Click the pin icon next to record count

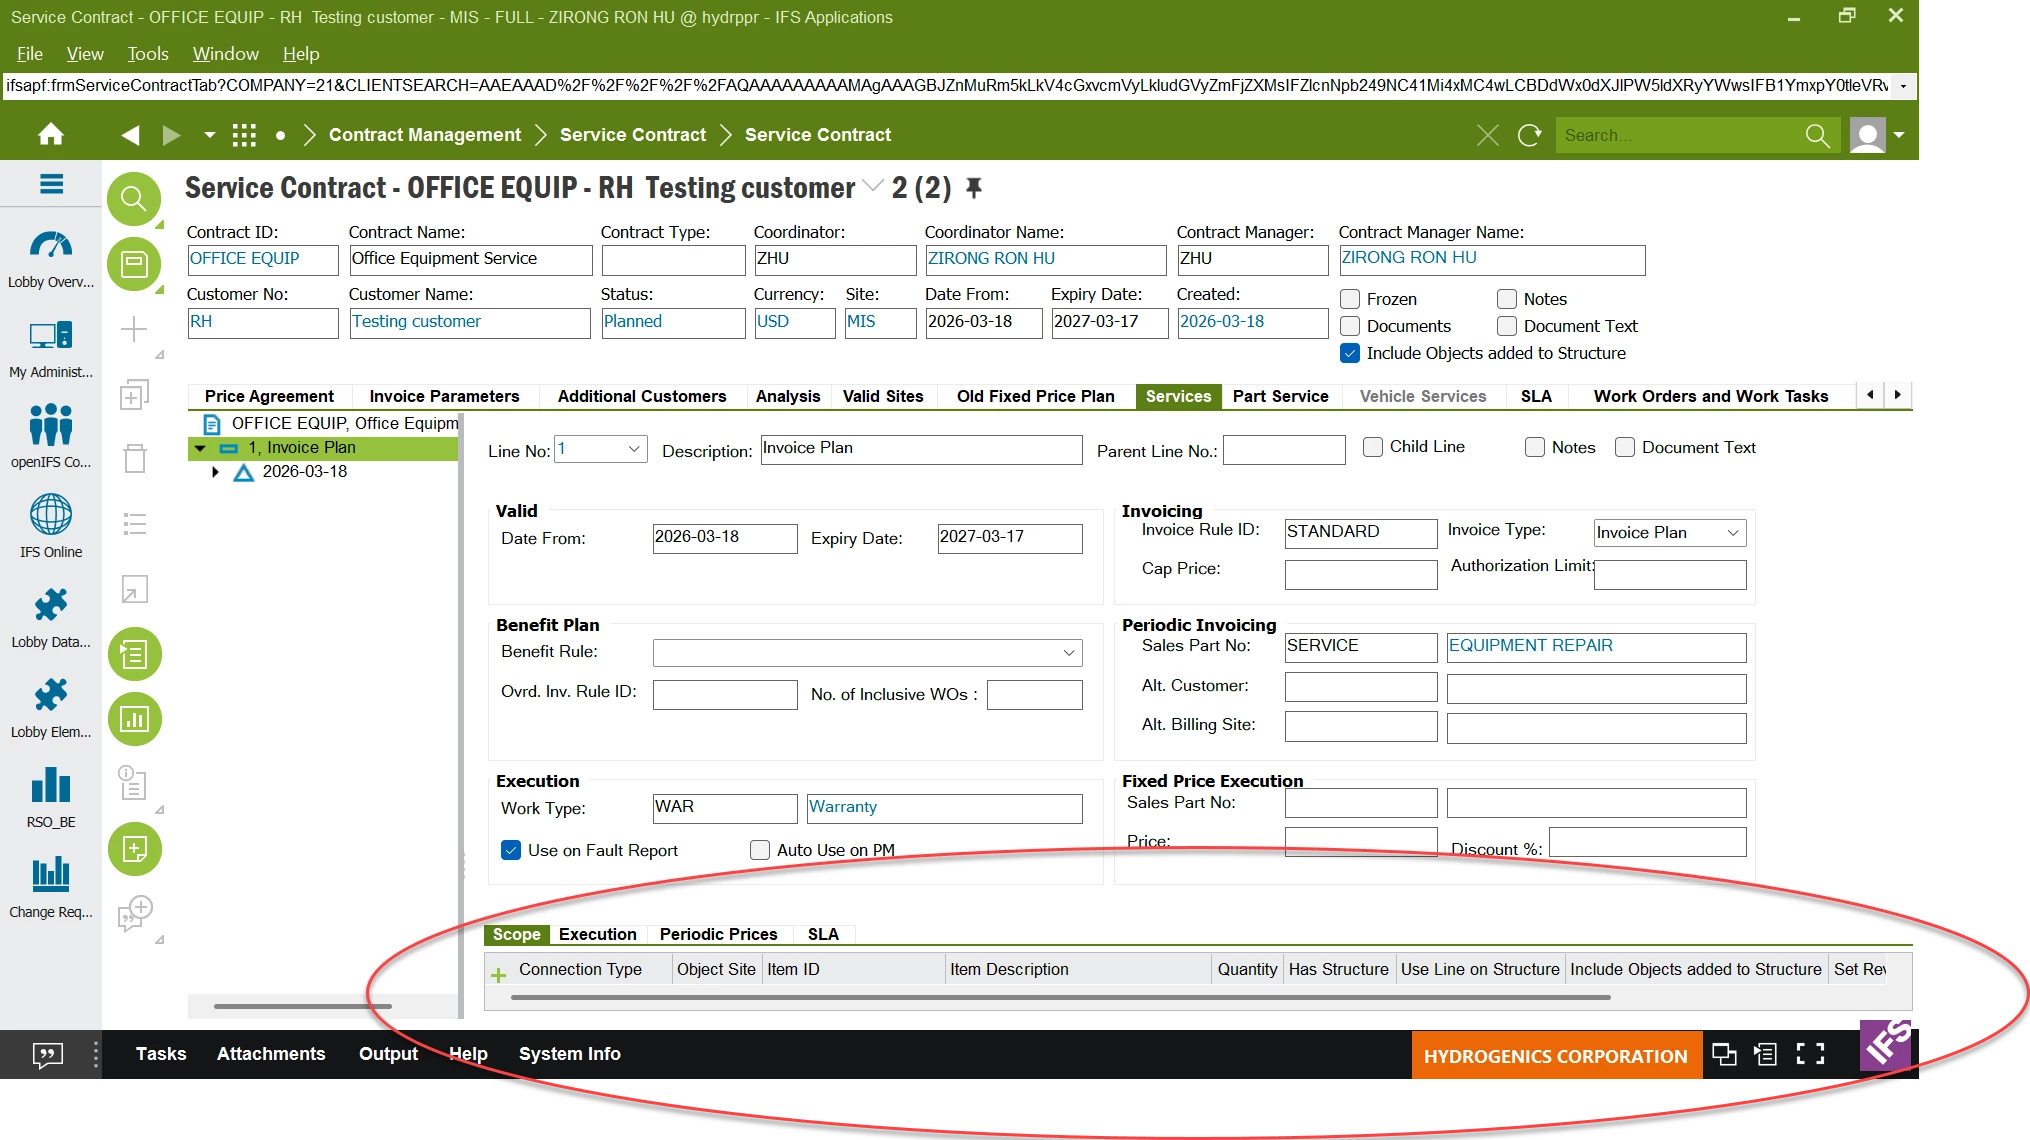973,187
